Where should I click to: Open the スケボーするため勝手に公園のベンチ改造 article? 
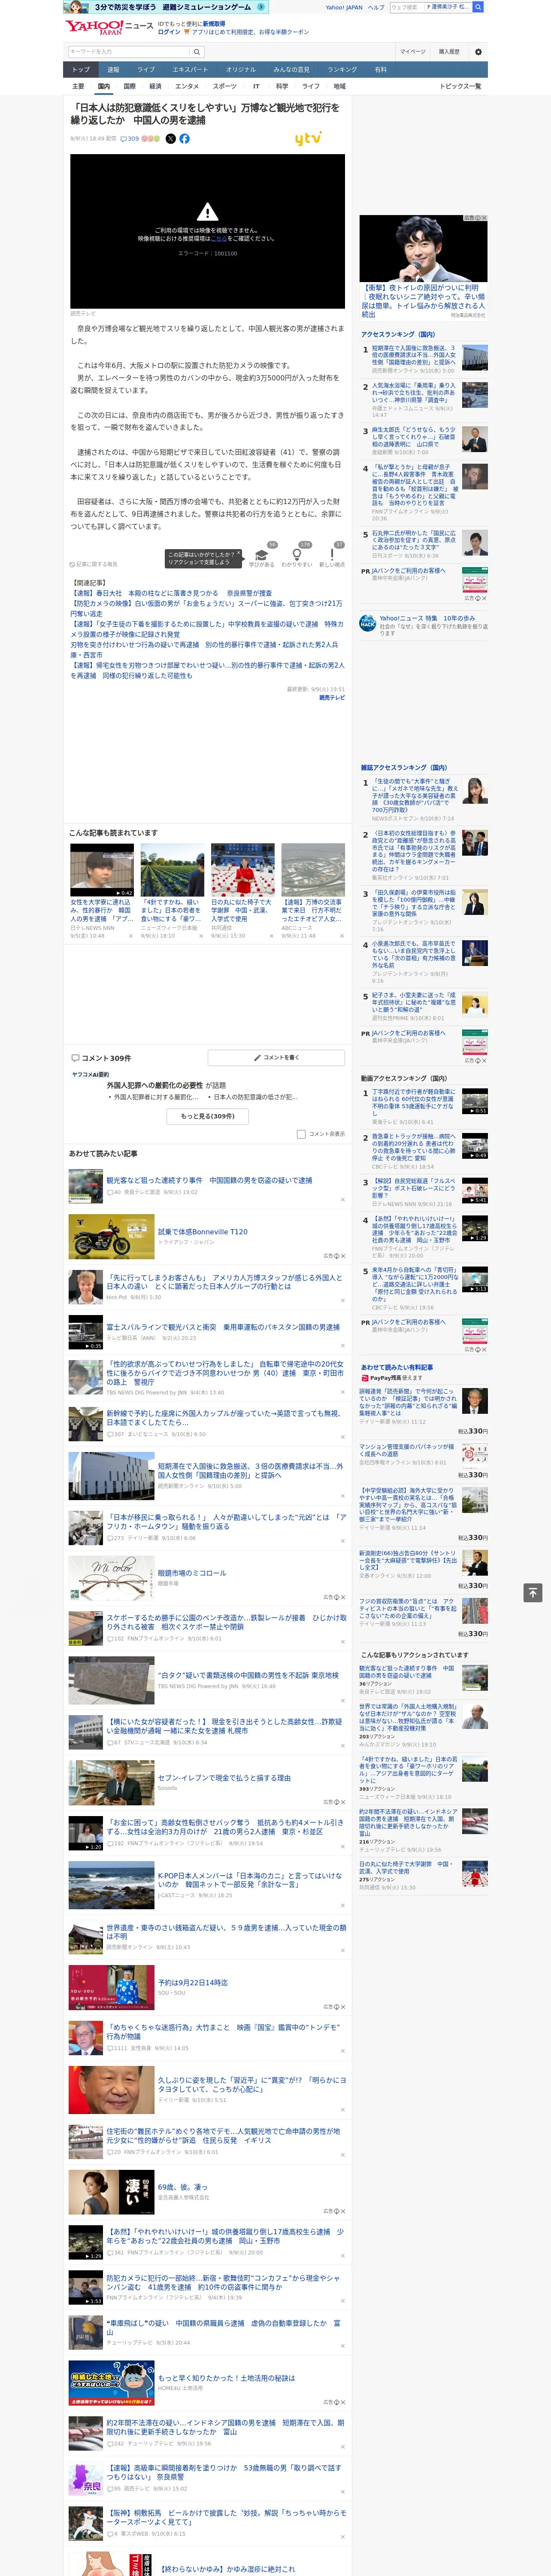click(x=226, y=1622)
